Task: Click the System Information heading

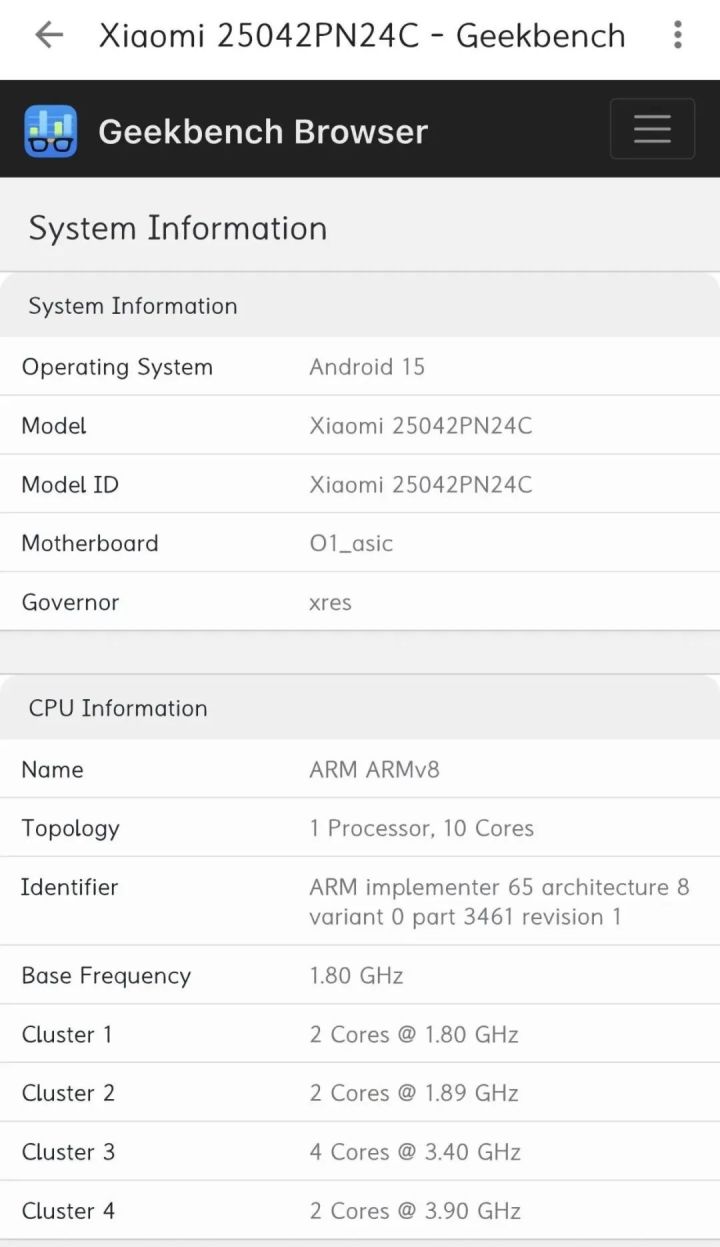Action: (178, 228)
